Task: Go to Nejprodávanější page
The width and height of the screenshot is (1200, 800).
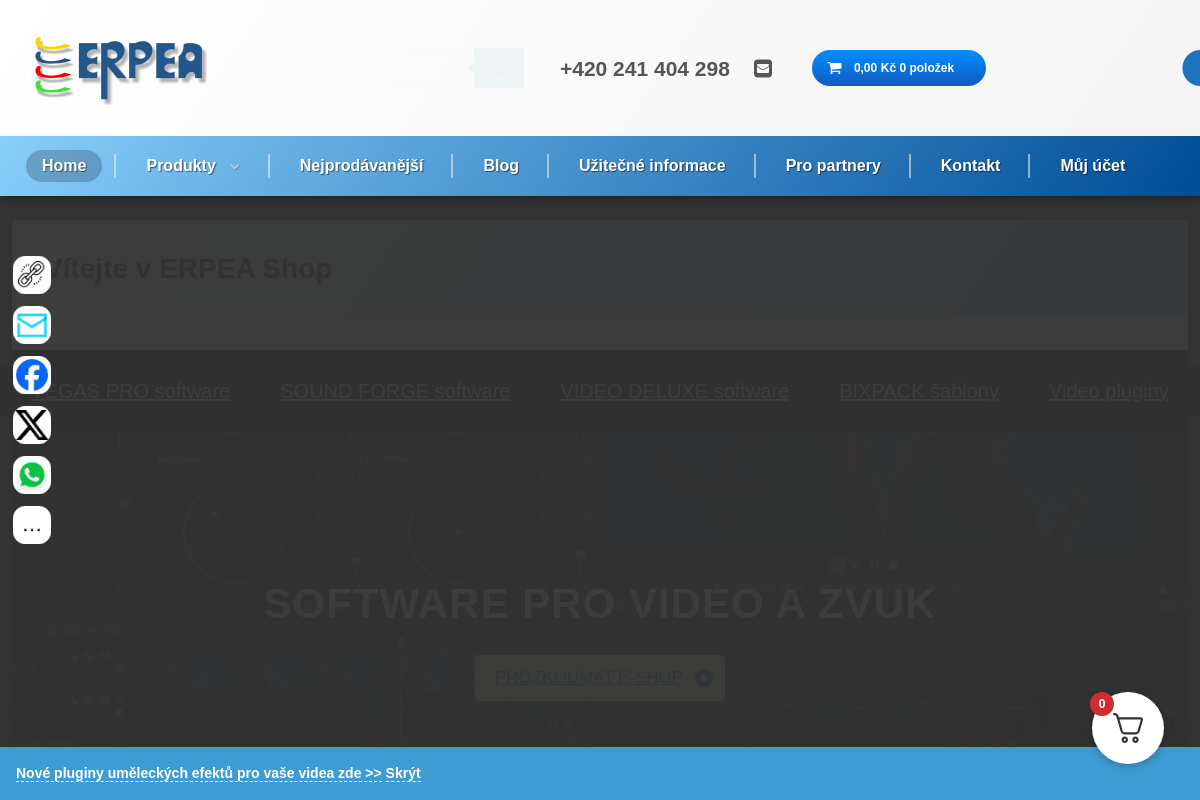Action: 361,166
